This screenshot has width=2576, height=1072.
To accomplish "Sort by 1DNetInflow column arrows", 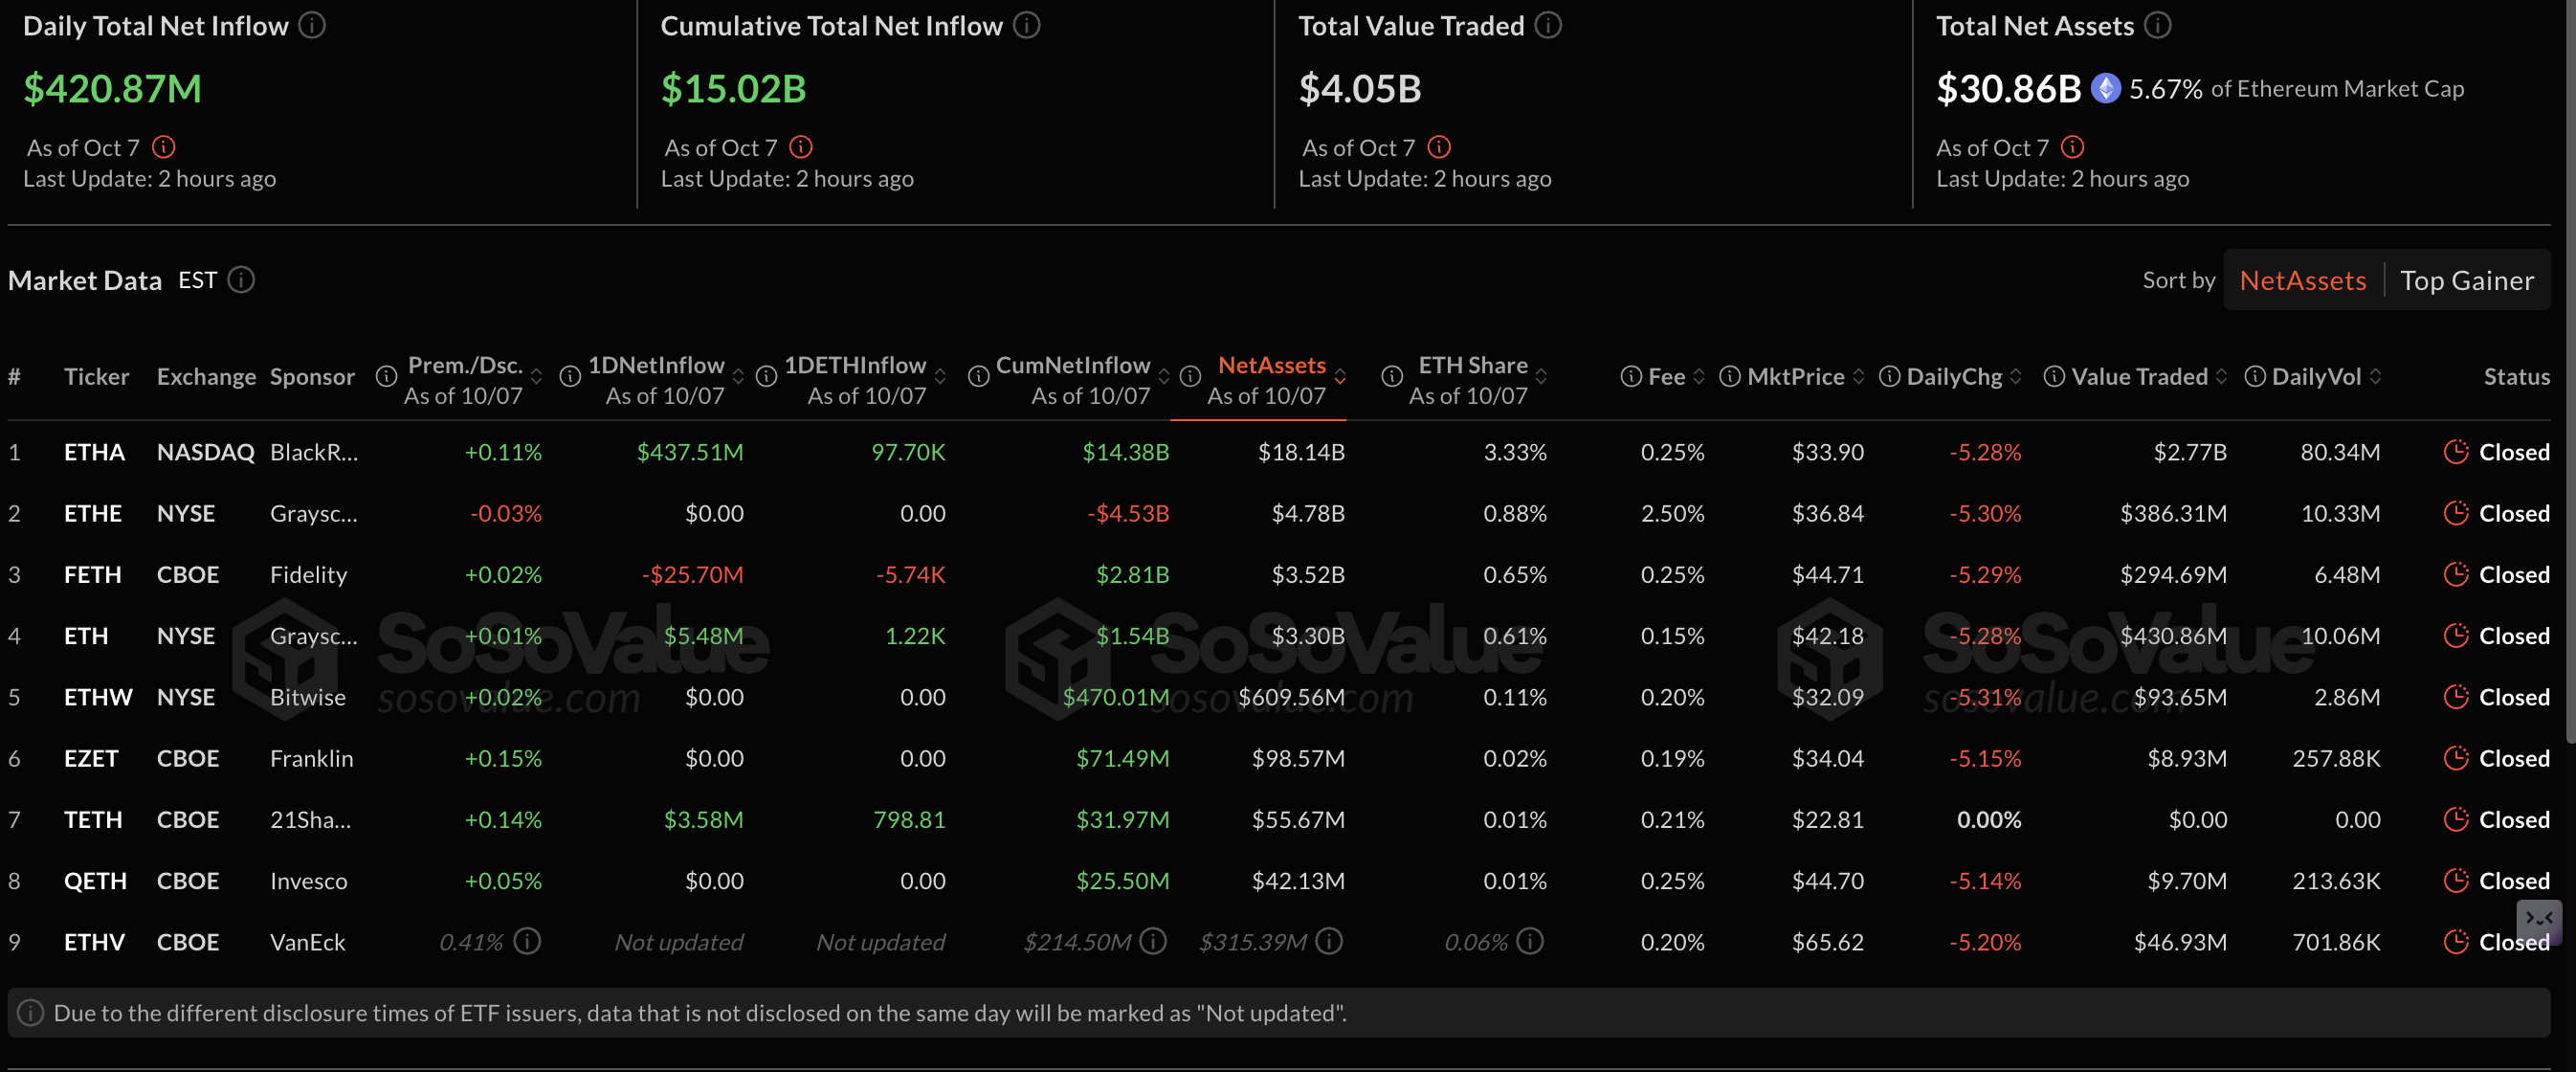I will [738, 377].
